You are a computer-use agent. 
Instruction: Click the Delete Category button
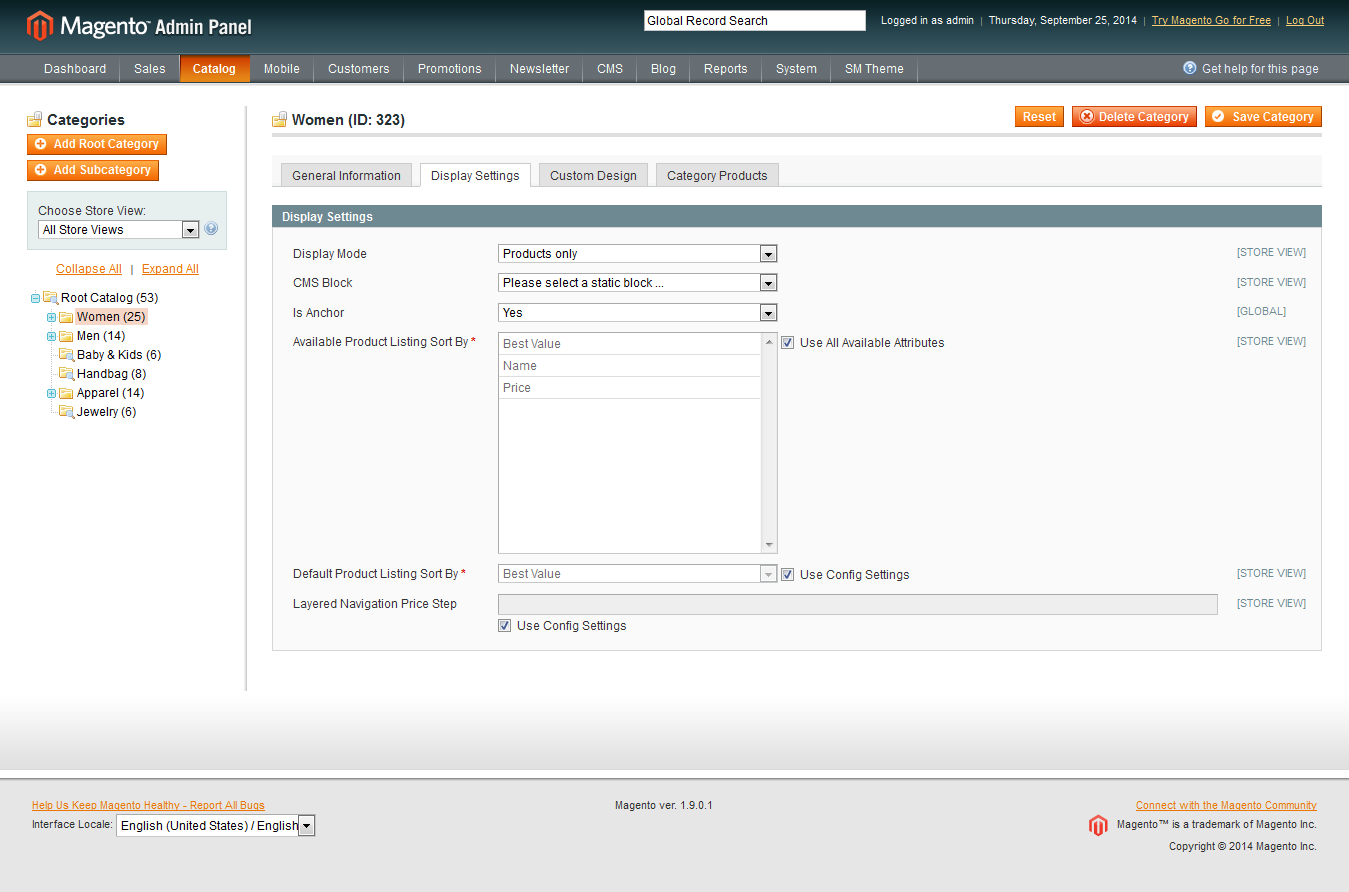point(1134,117)
